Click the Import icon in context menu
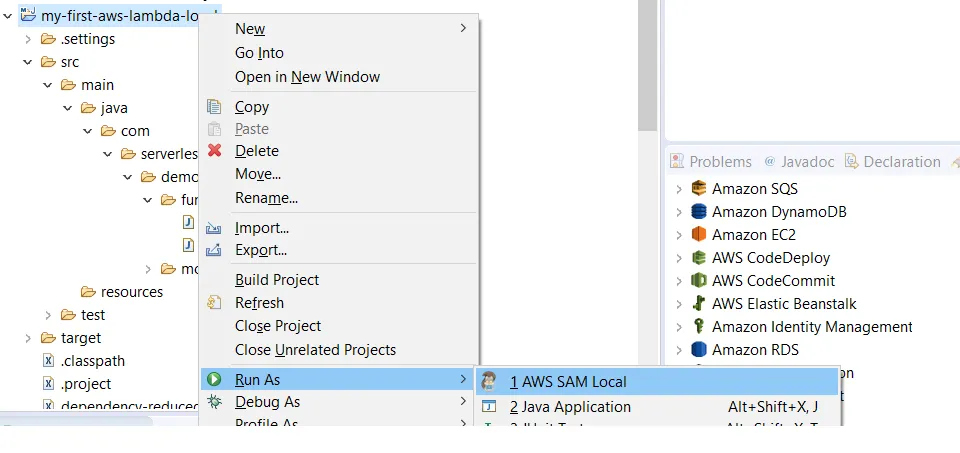The image size is (960, 453). (x=214, y=228)
